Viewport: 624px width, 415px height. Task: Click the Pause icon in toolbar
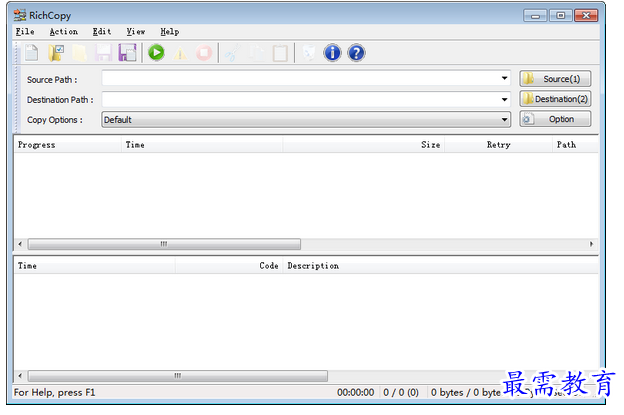click(x=181, y=53)
